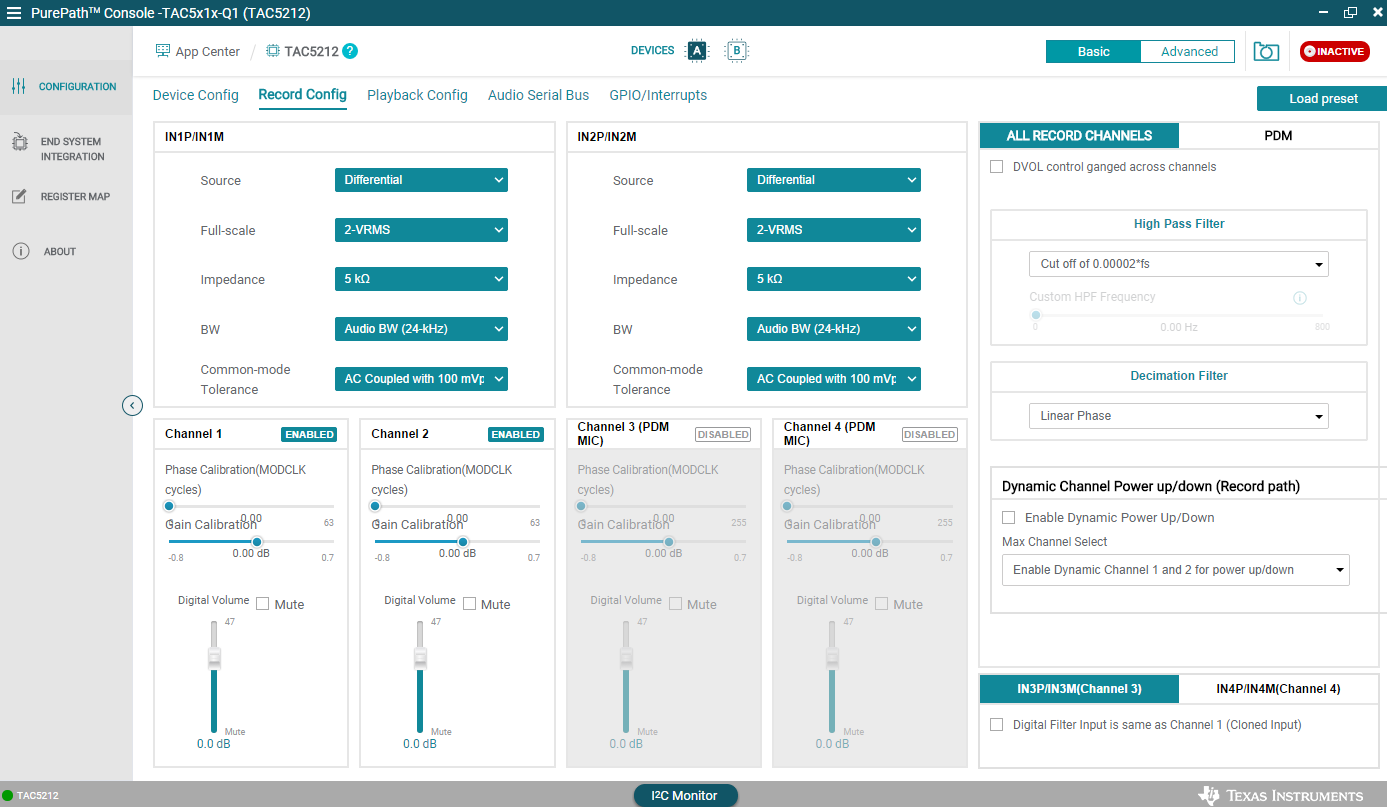The image size is (1387, 807).
Task: Click Channel 2 Gain Calibration slider handle
Action: [x=463, y=542]
